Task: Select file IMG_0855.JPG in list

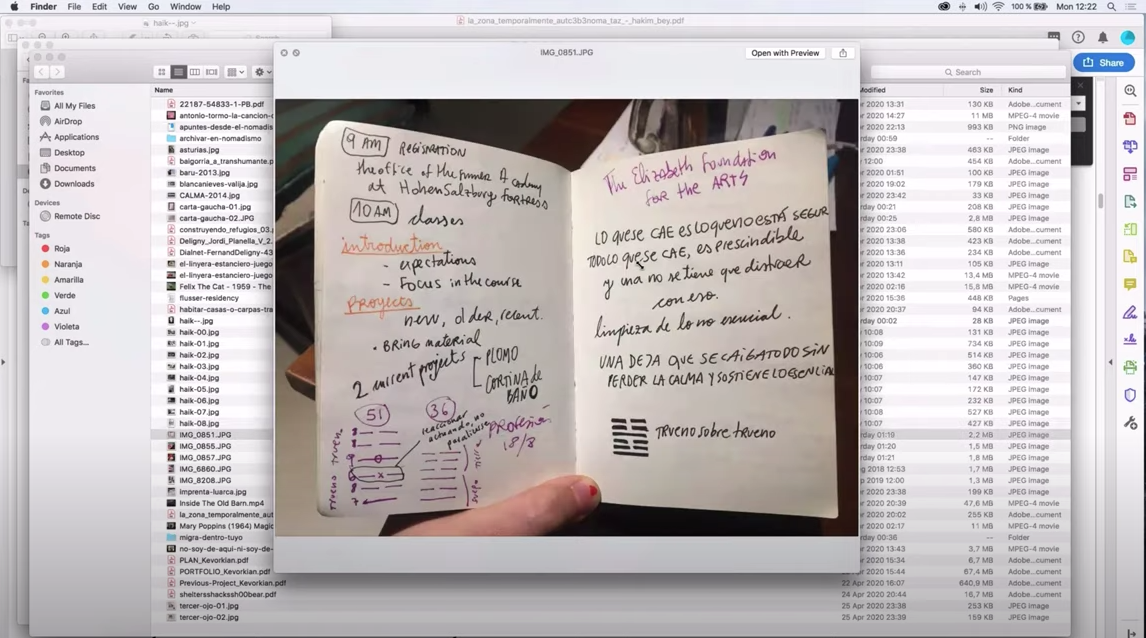Action: (x=205, y=447)
